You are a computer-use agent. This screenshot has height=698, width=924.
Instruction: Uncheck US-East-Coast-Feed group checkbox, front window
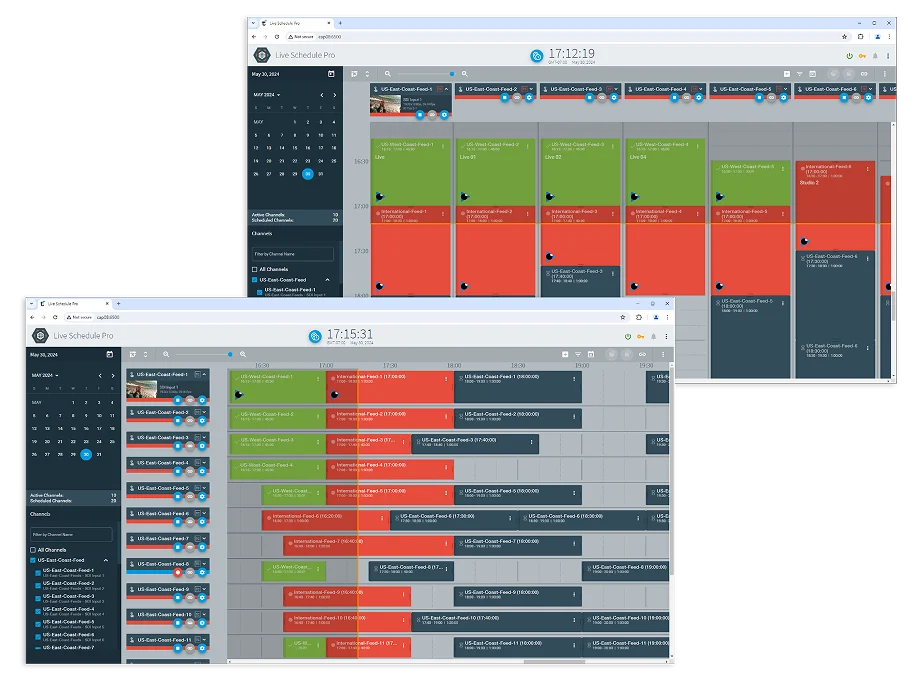(x=33, y=560)
